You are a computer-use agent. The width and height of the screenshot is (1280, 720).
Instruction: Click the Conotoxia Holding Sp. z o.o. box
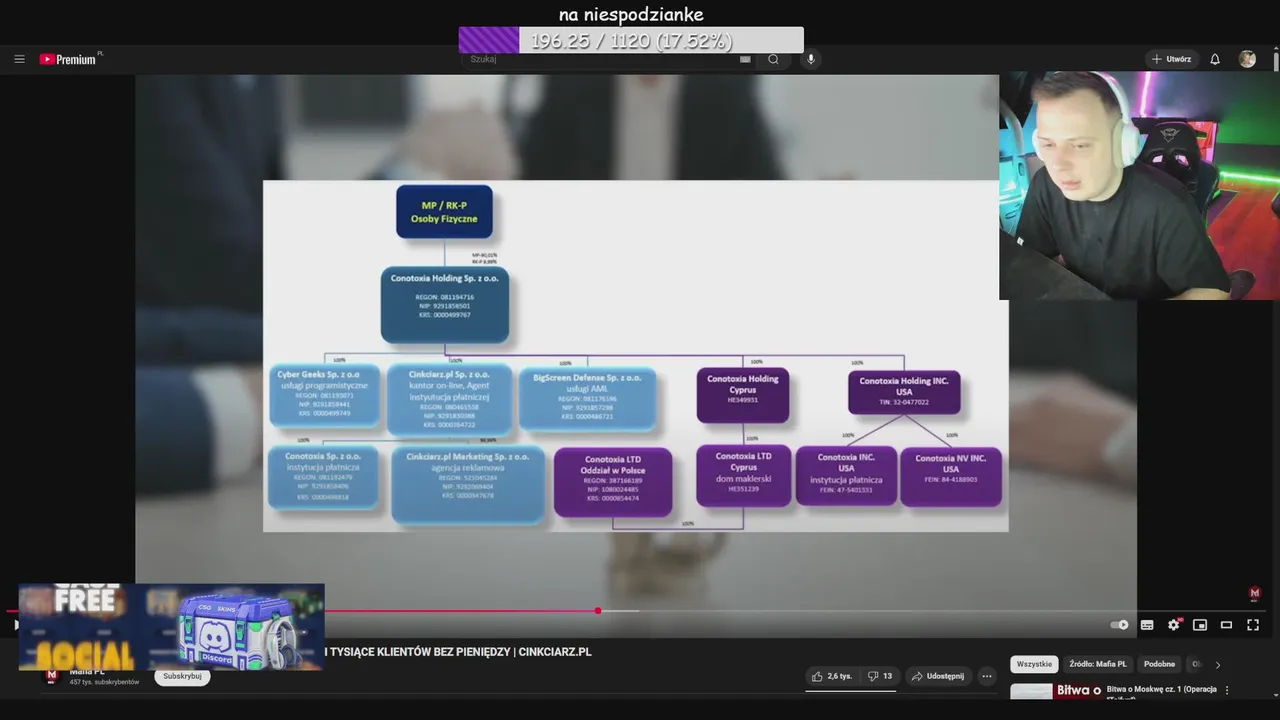(445, 304)
